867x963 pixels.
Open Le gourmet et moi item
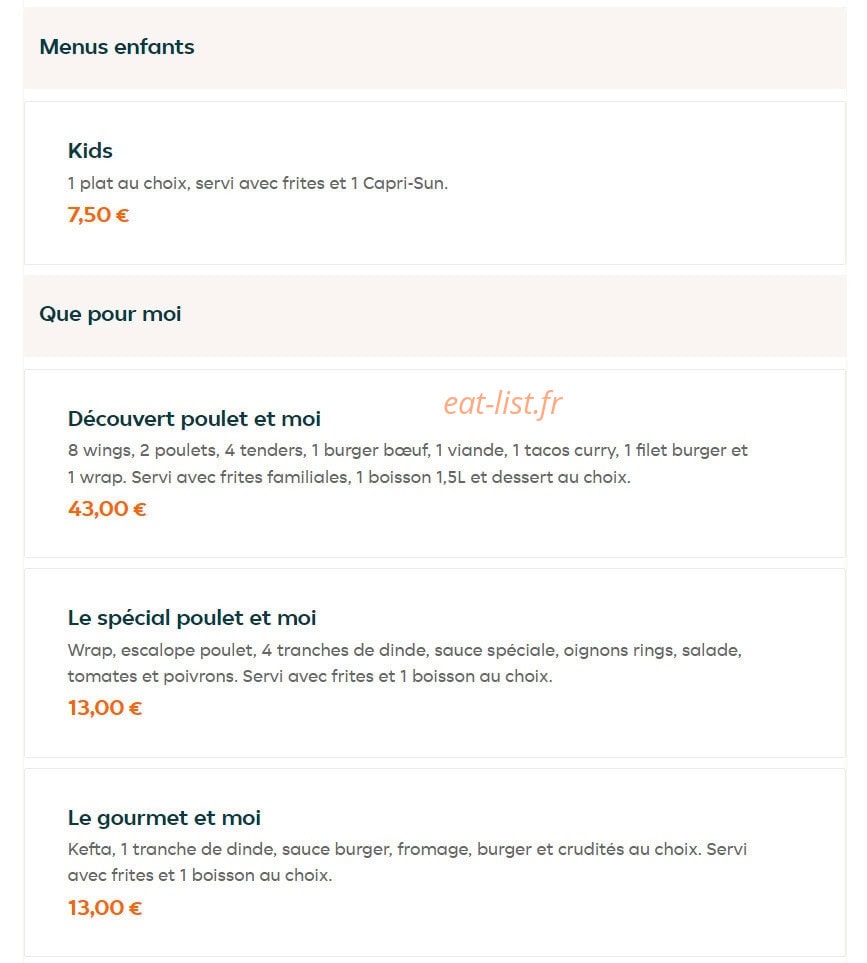(164, 818)
